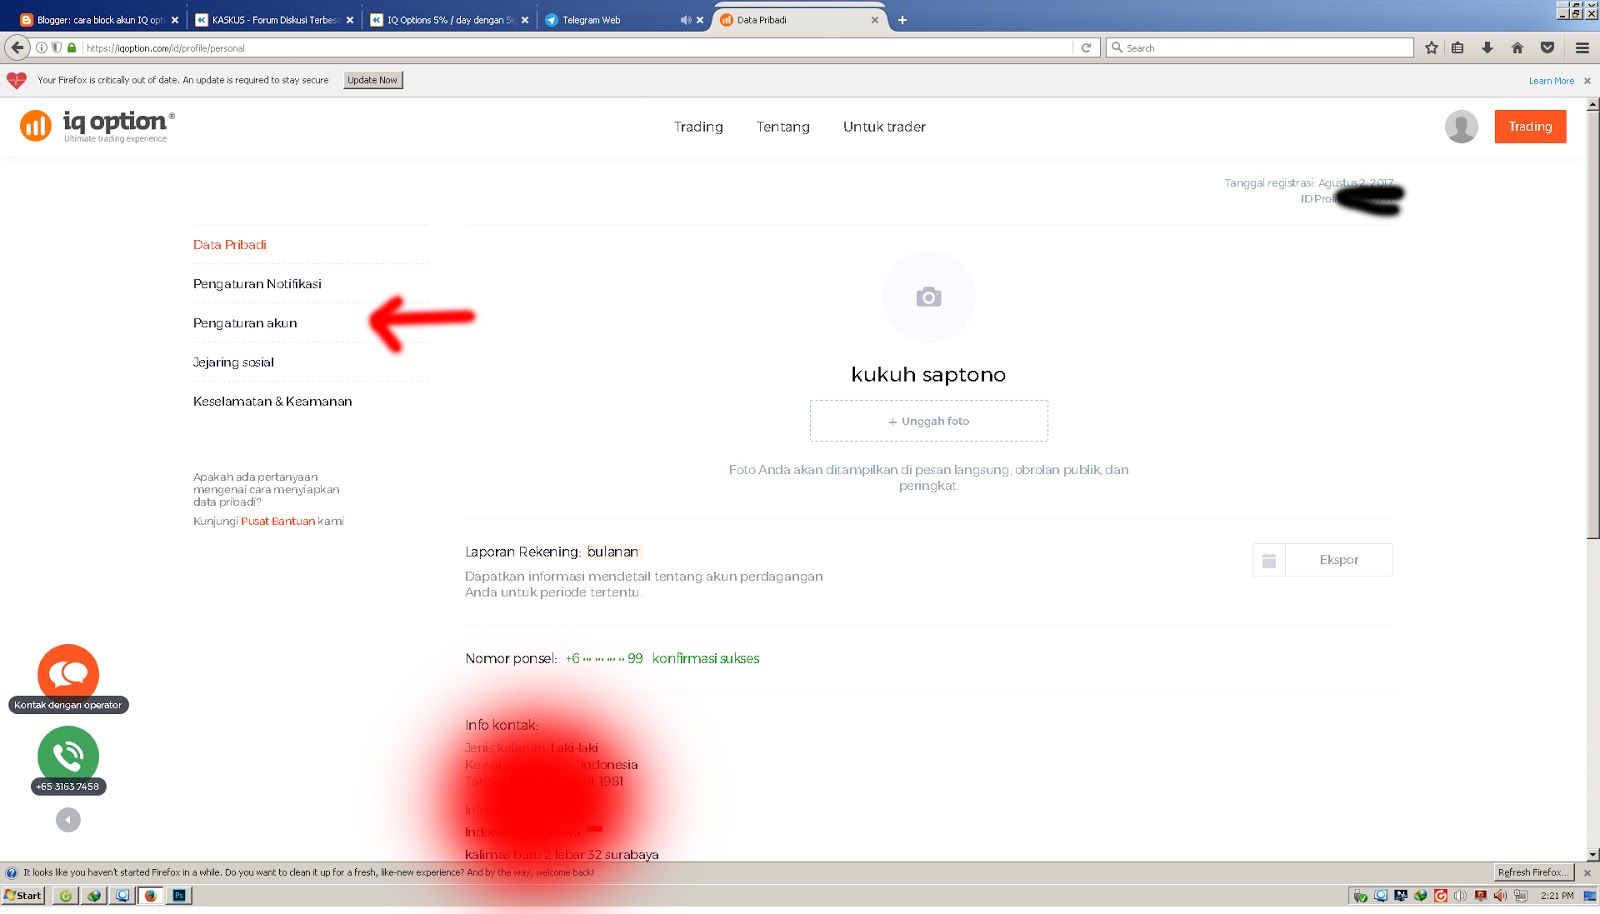Follow the Learn More link

(1551, 81)
